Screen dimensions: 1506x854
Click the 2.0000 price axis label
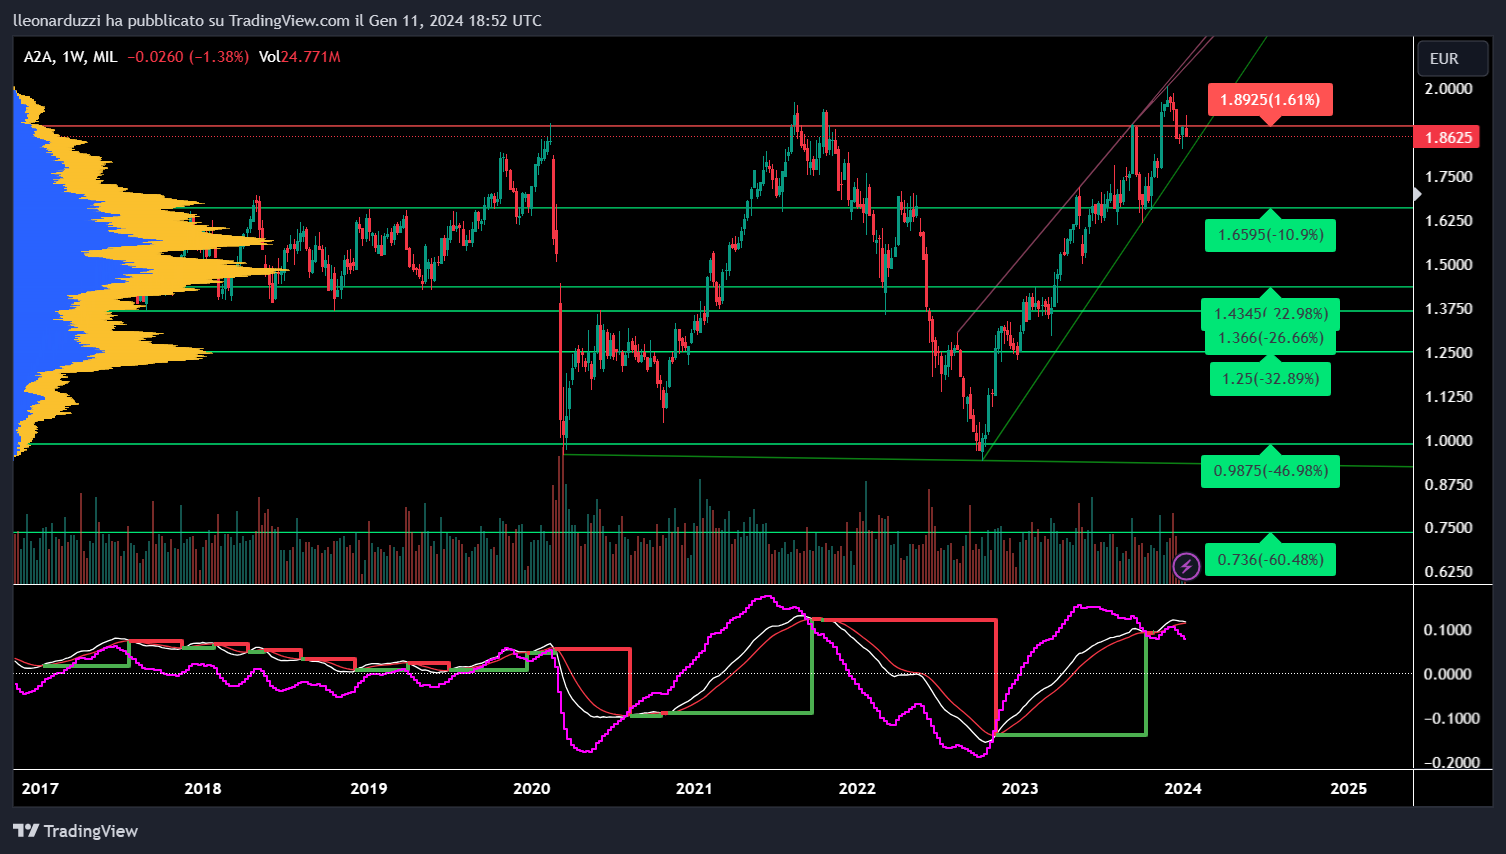pos(1449,89)
